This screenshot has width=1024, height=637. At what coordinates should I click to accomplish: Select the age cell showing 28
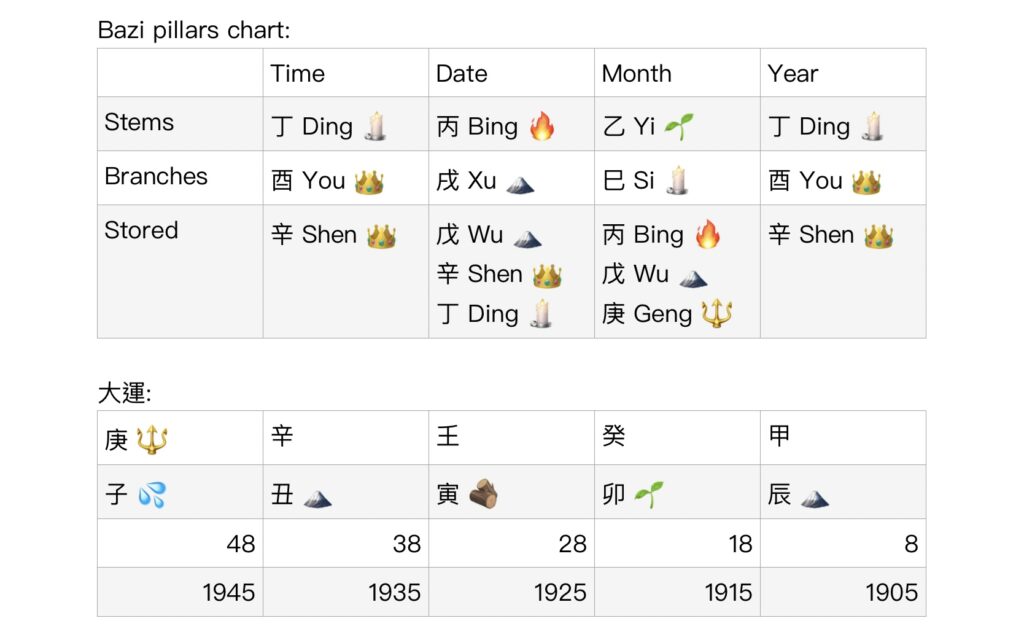[x=511, y=544]
